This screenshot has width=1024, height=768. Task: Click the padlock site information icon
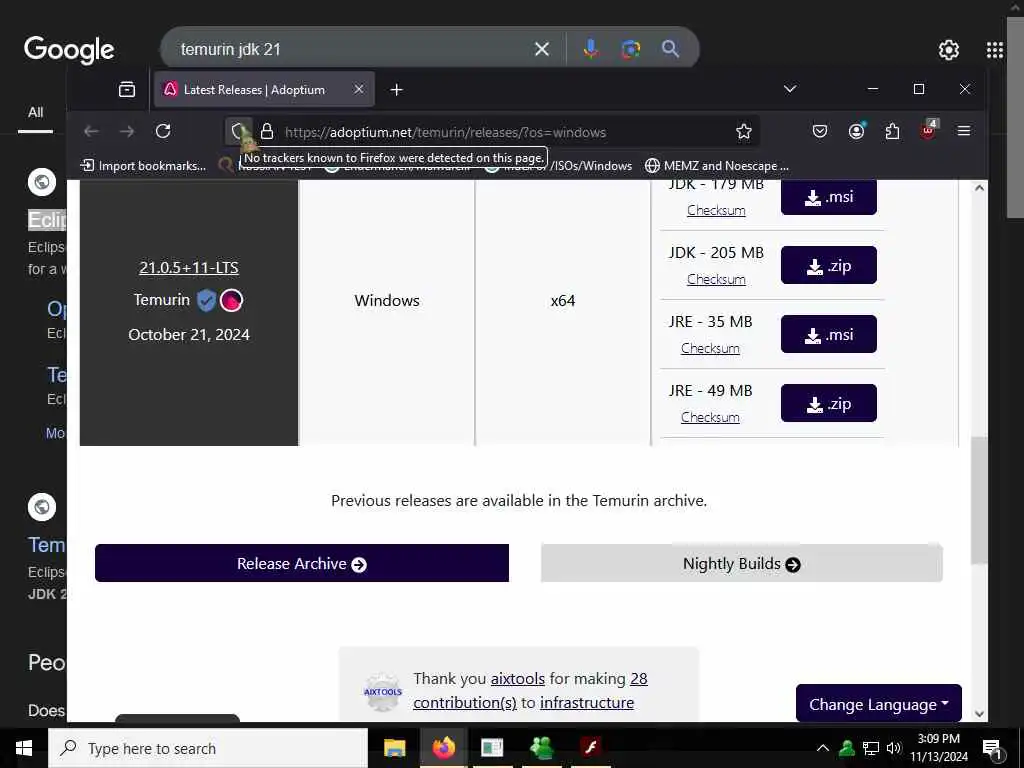[267, 131]
